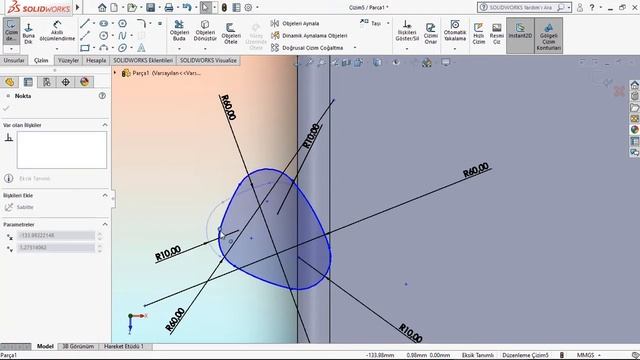Click the Y coordinate parameter field

[x=56, y=248]
